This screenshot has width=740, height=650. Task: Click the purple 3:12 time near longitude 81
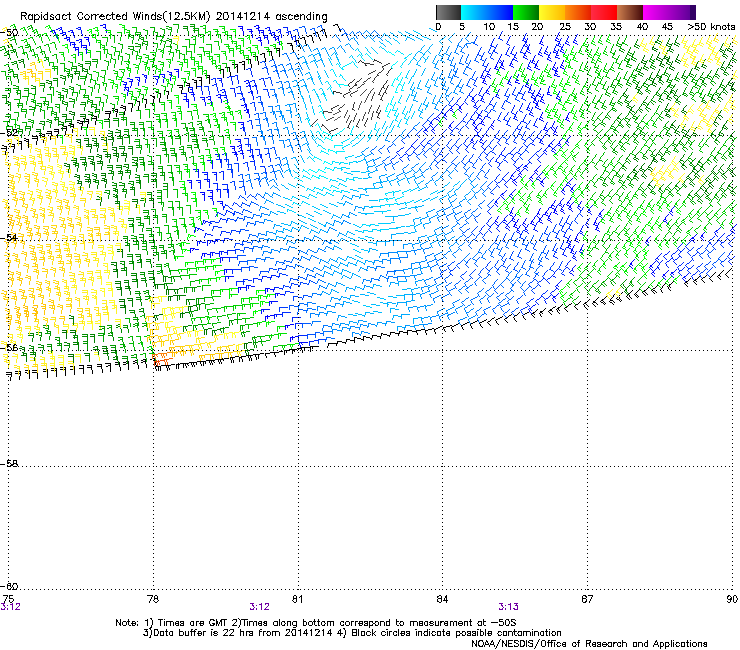pyautogui.click(x=260, y=607)
